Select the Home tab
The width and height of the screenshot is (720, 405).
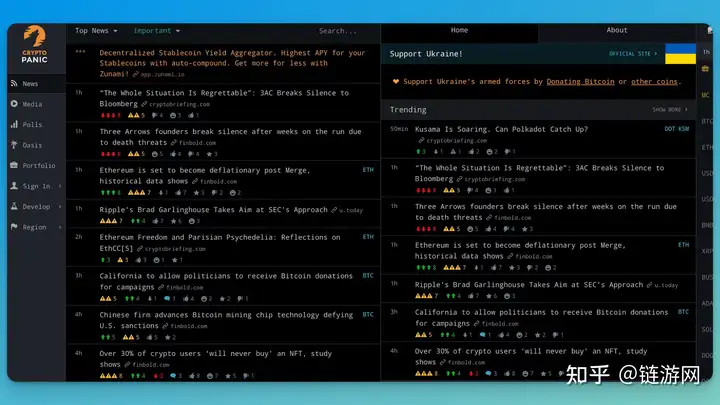tap(459, 30)
